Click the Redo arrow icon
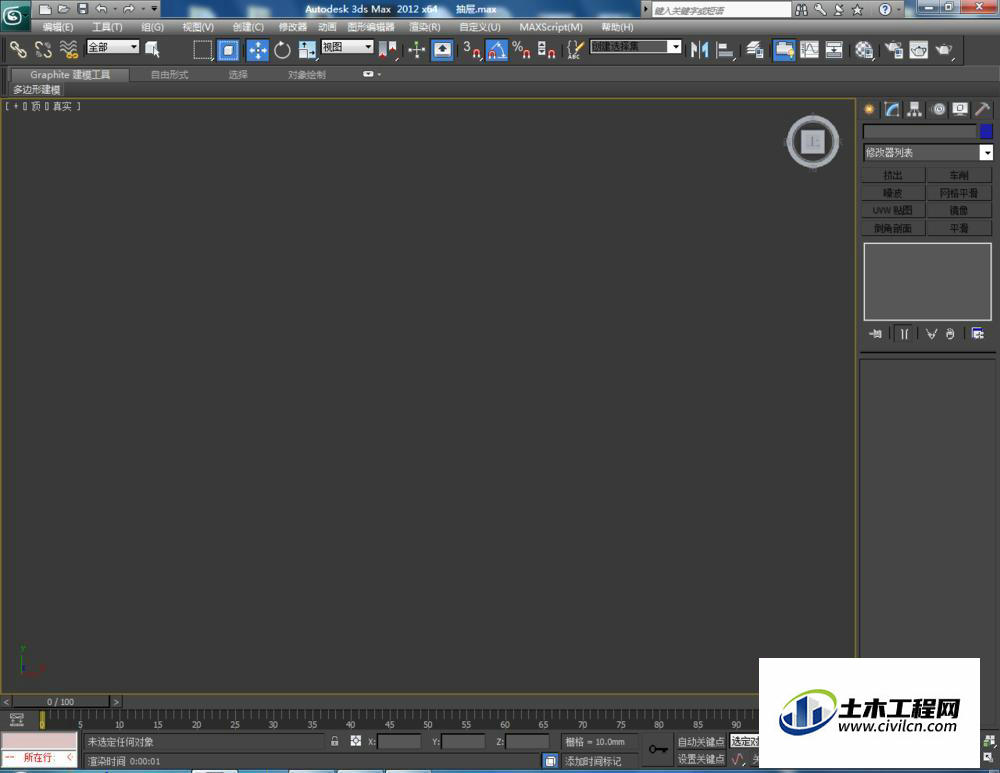 tap(129, 9)
